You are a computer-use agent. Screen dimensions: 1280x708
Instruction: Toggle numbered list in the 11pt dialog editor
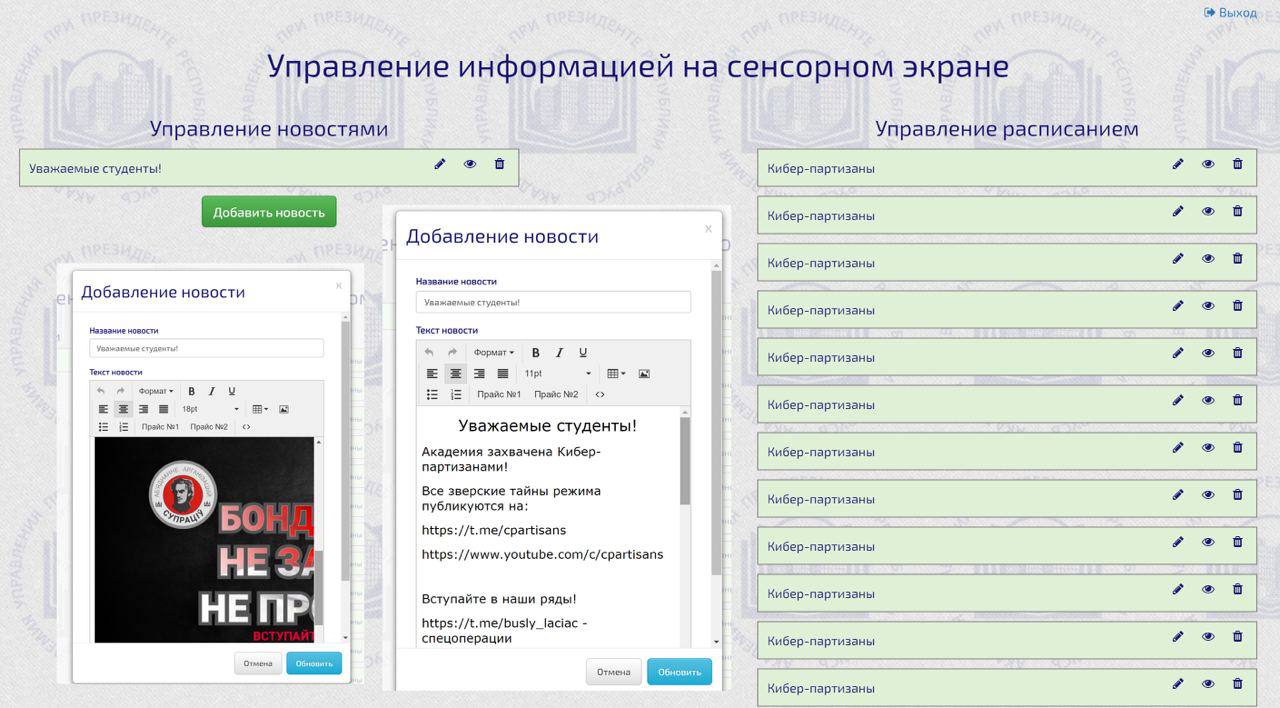[456, 394]
